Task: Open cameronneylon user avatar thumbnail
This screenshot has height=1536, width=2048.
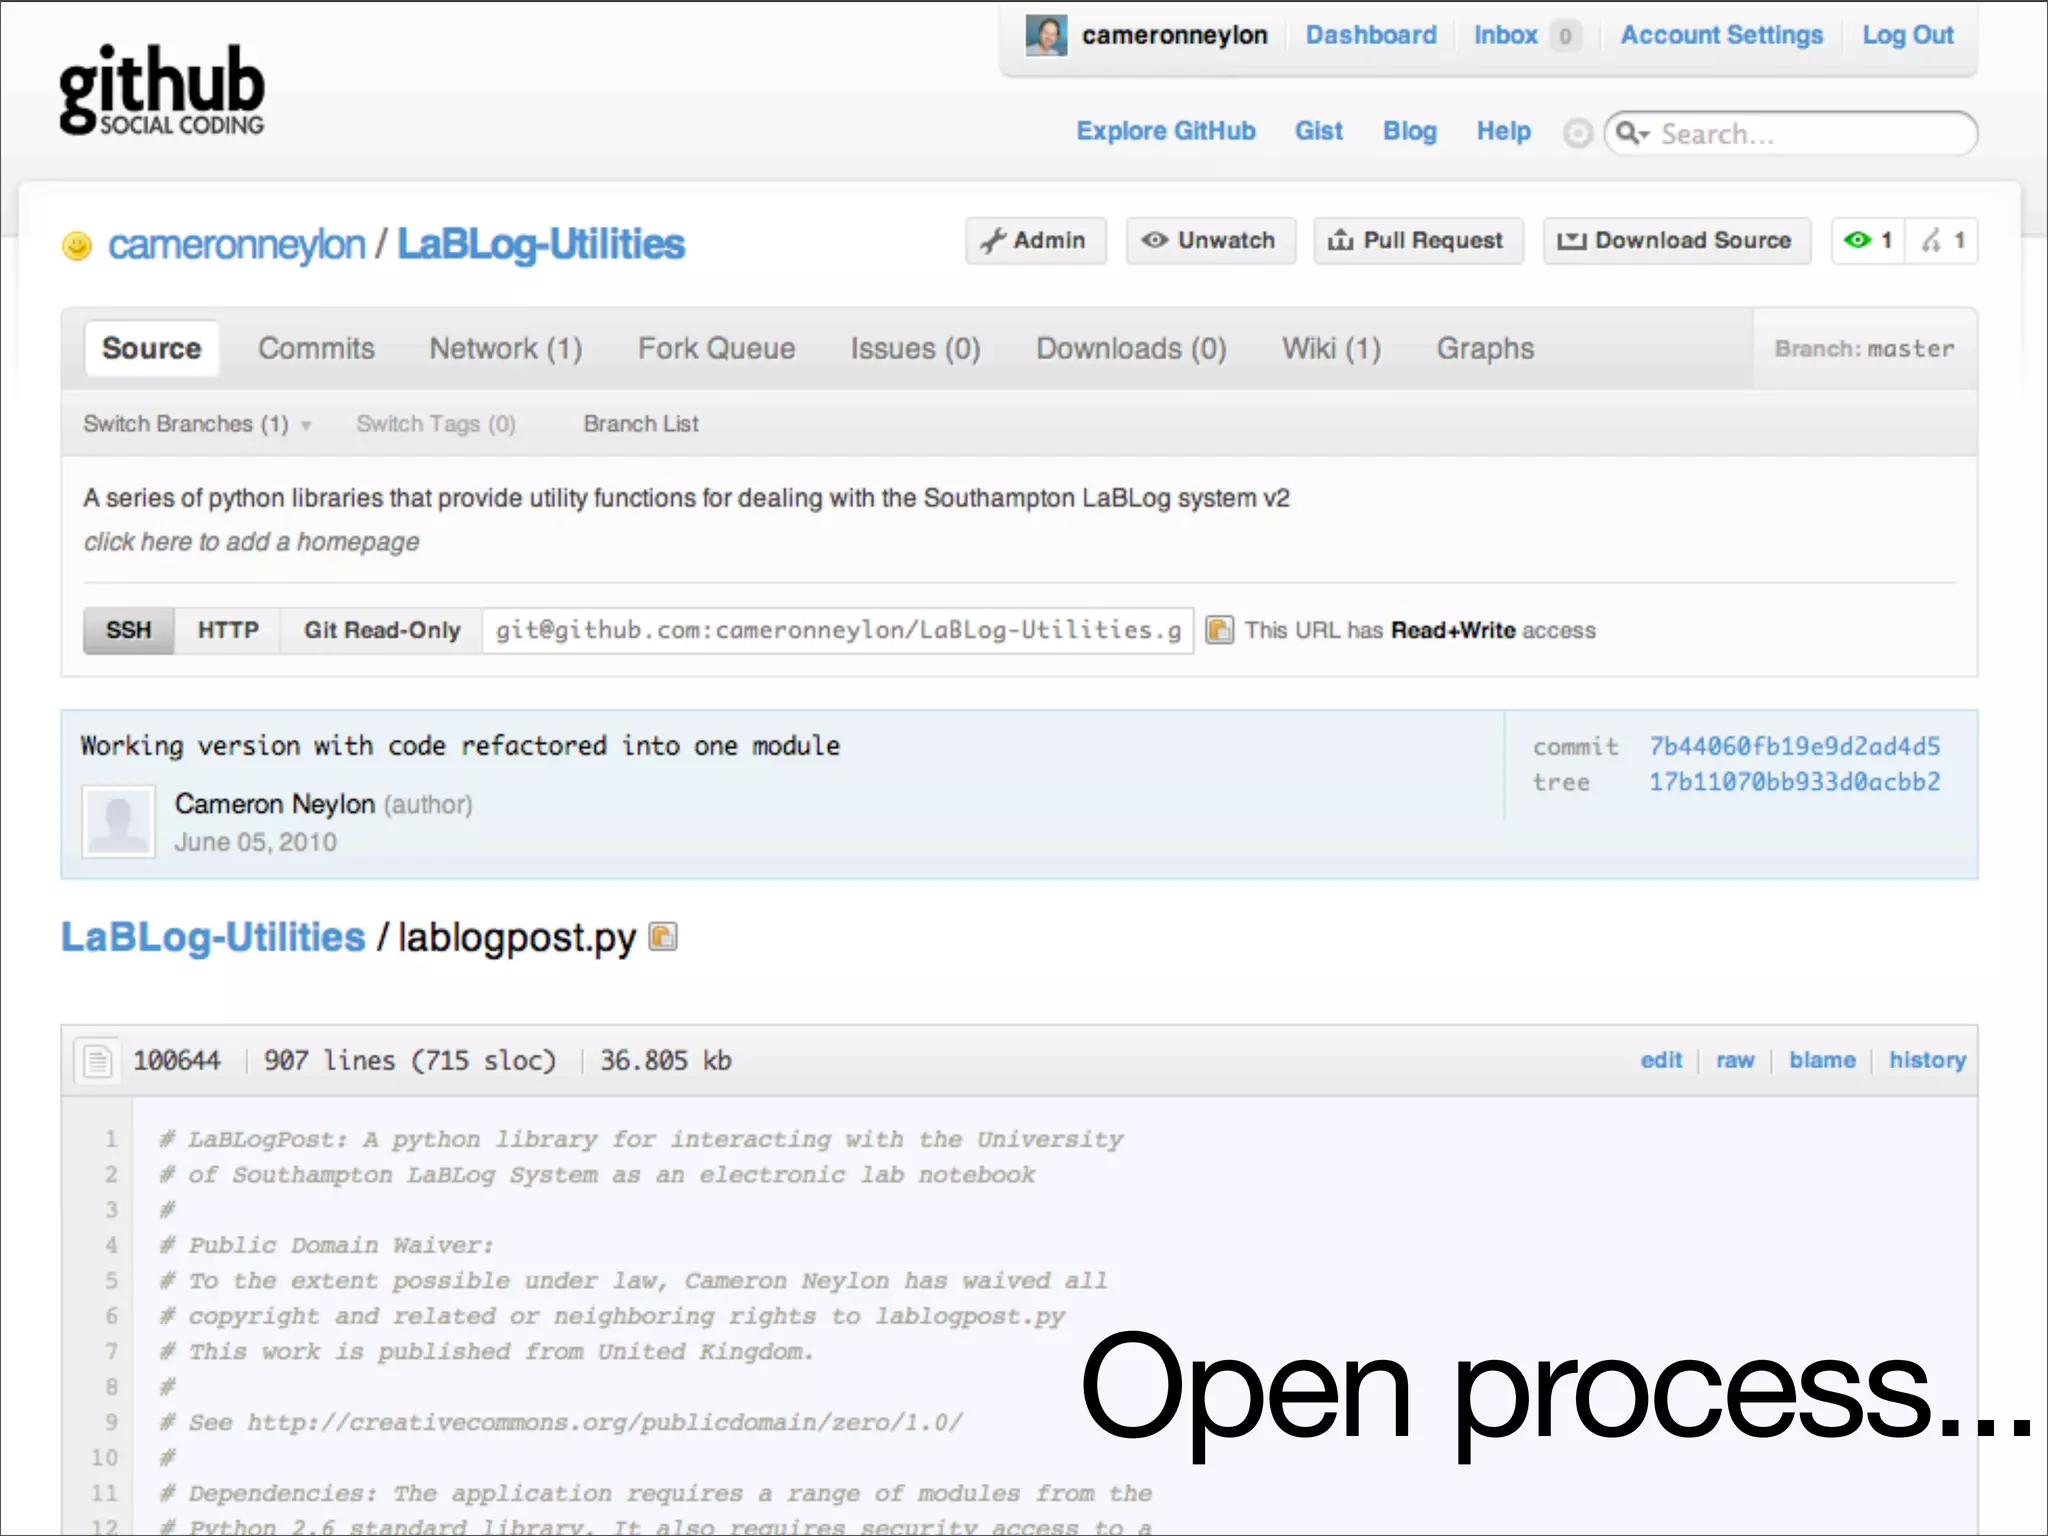Action: tap(1046, 36)
